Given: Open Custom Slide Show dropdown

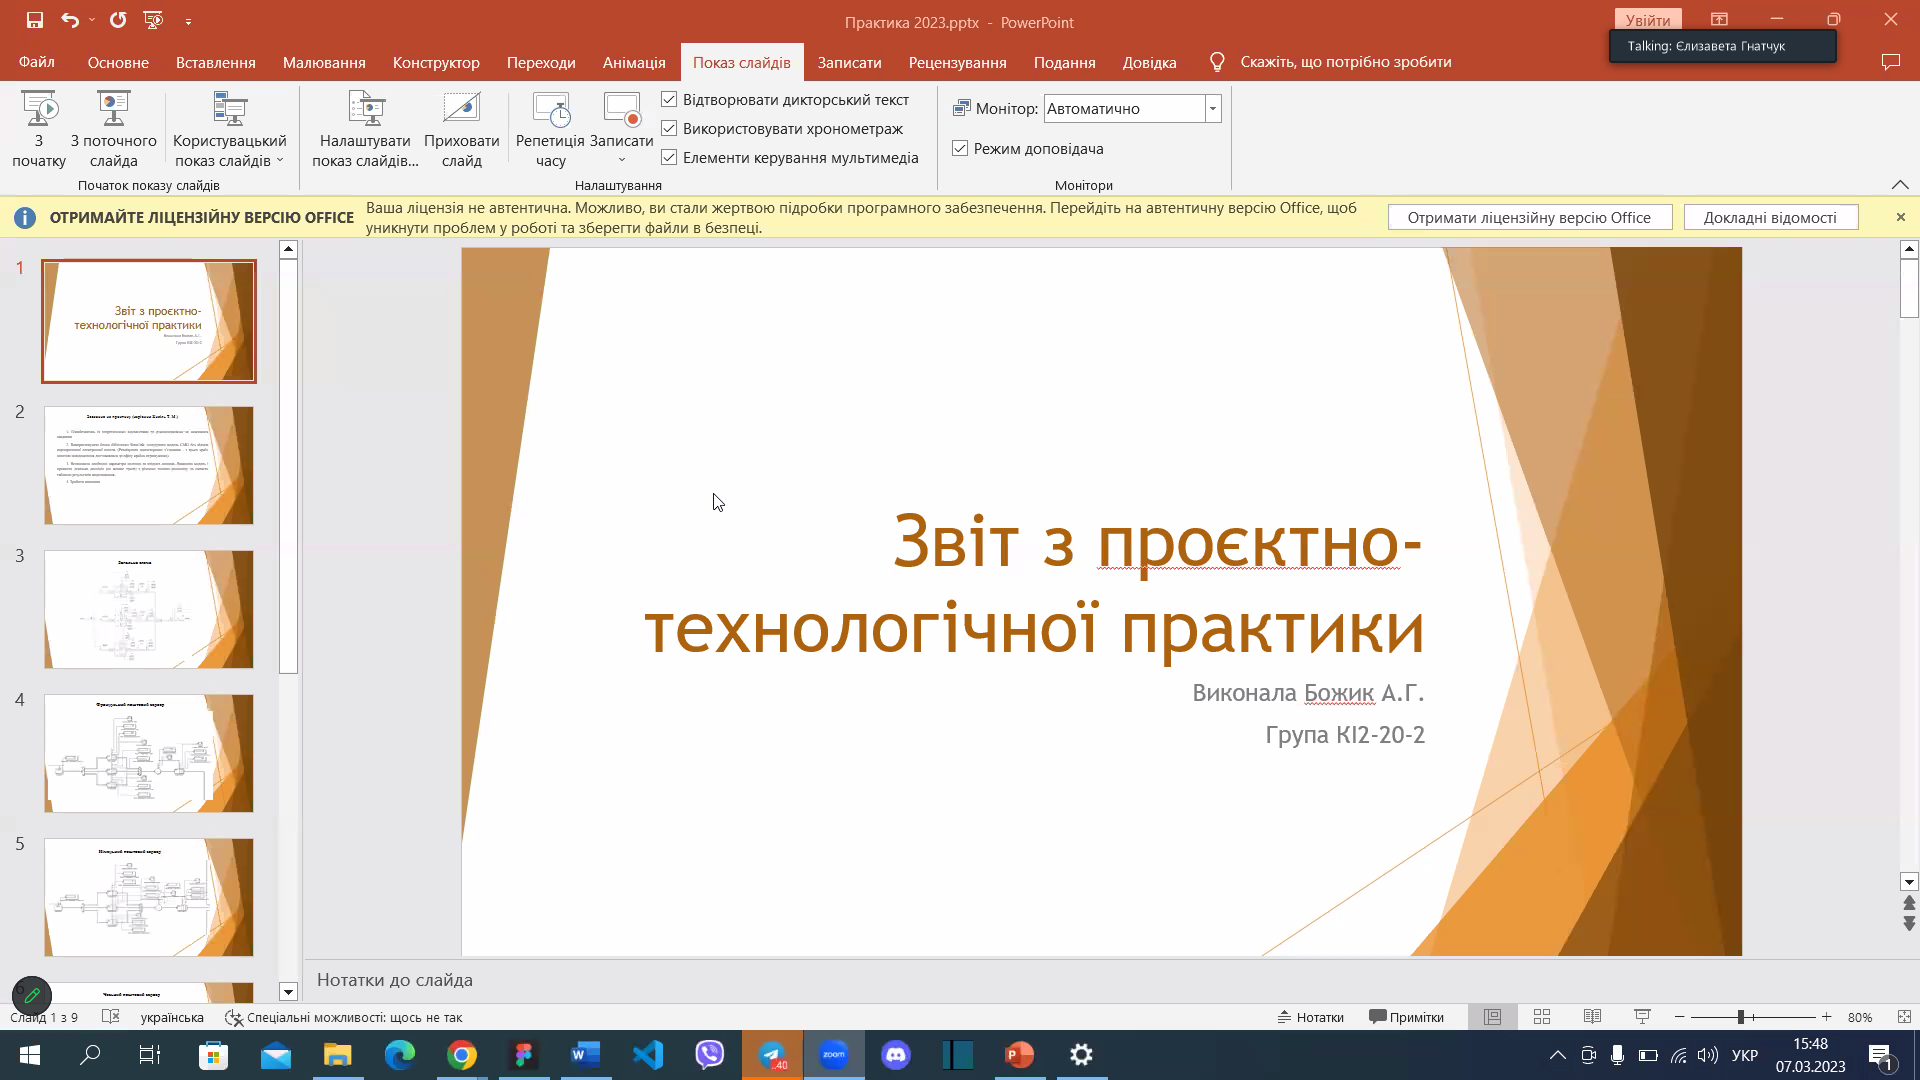Looking at the screenshot, I should 229,129.
